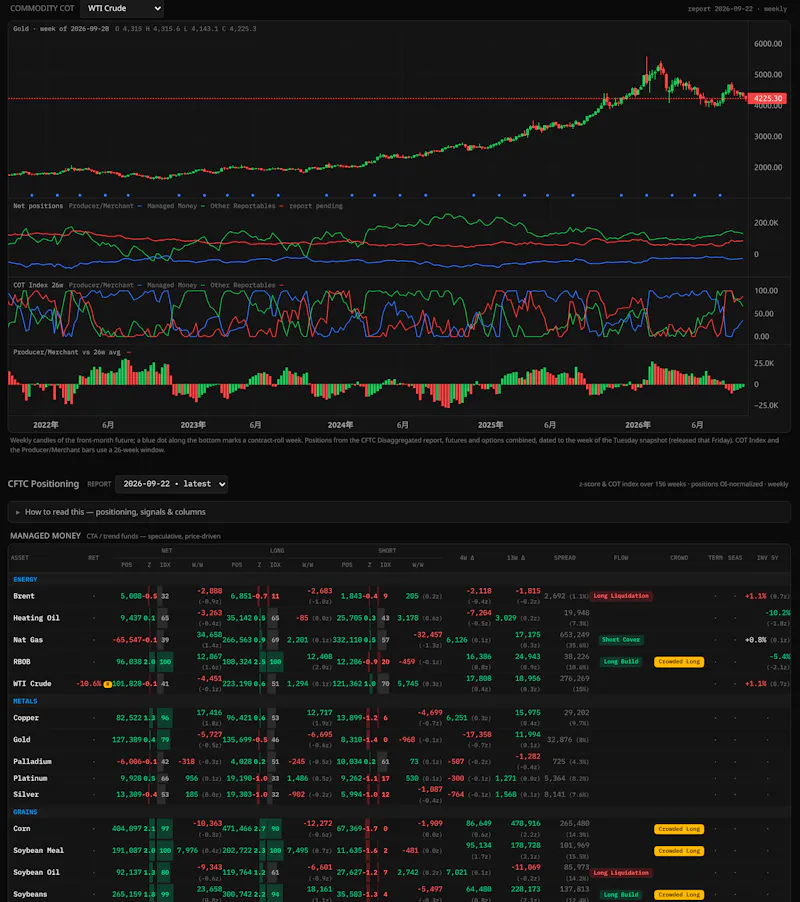Click Soybeans' Long Build badge

click(621, 895)
